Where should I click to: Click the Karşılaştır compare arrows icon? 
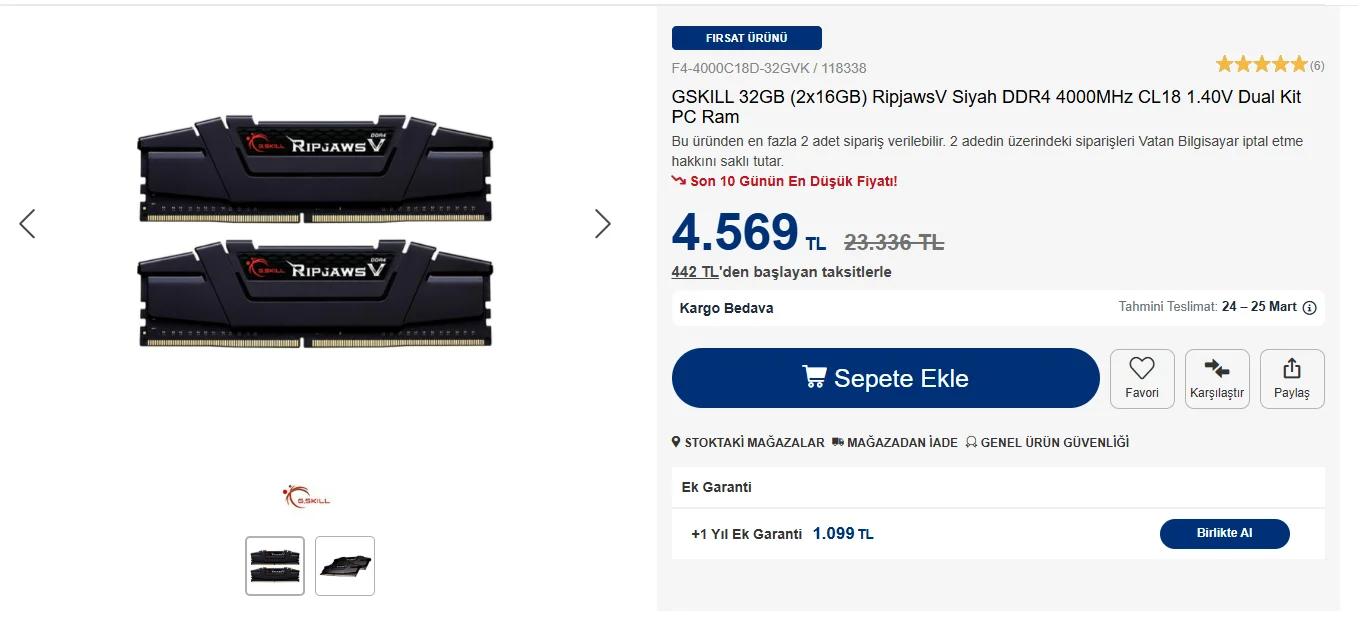1217,369
